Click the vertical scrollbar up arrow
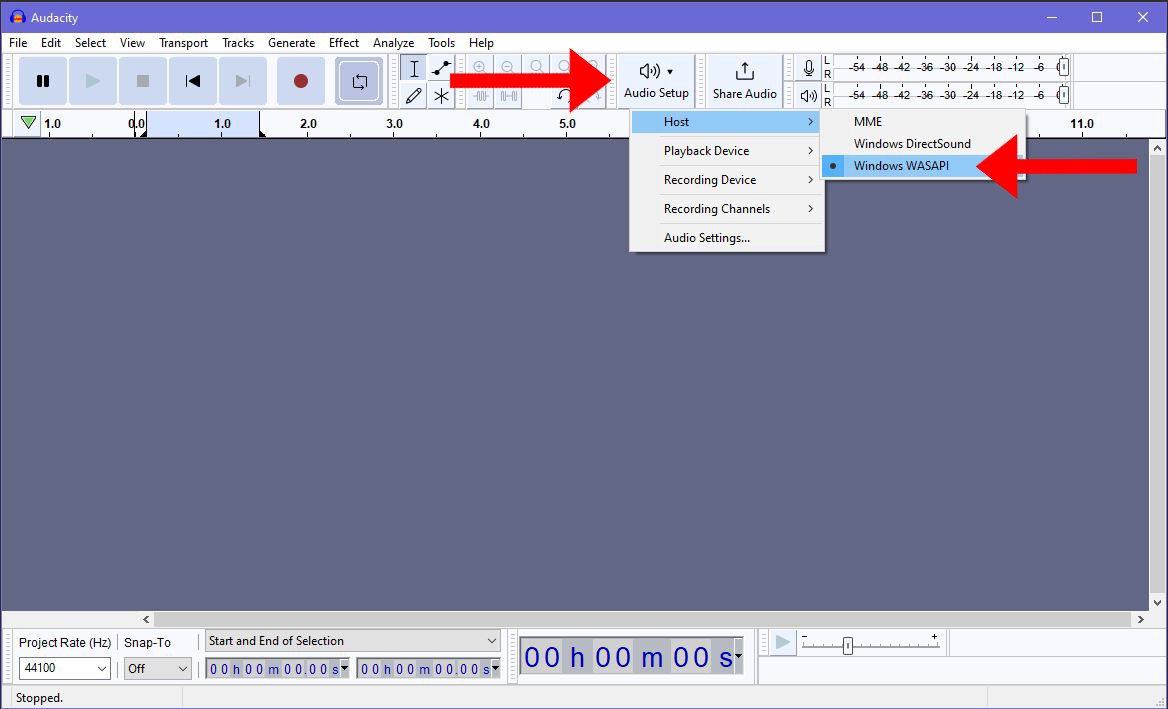The width and height of the screenshot is (1168, 709). coord(1157,148)
